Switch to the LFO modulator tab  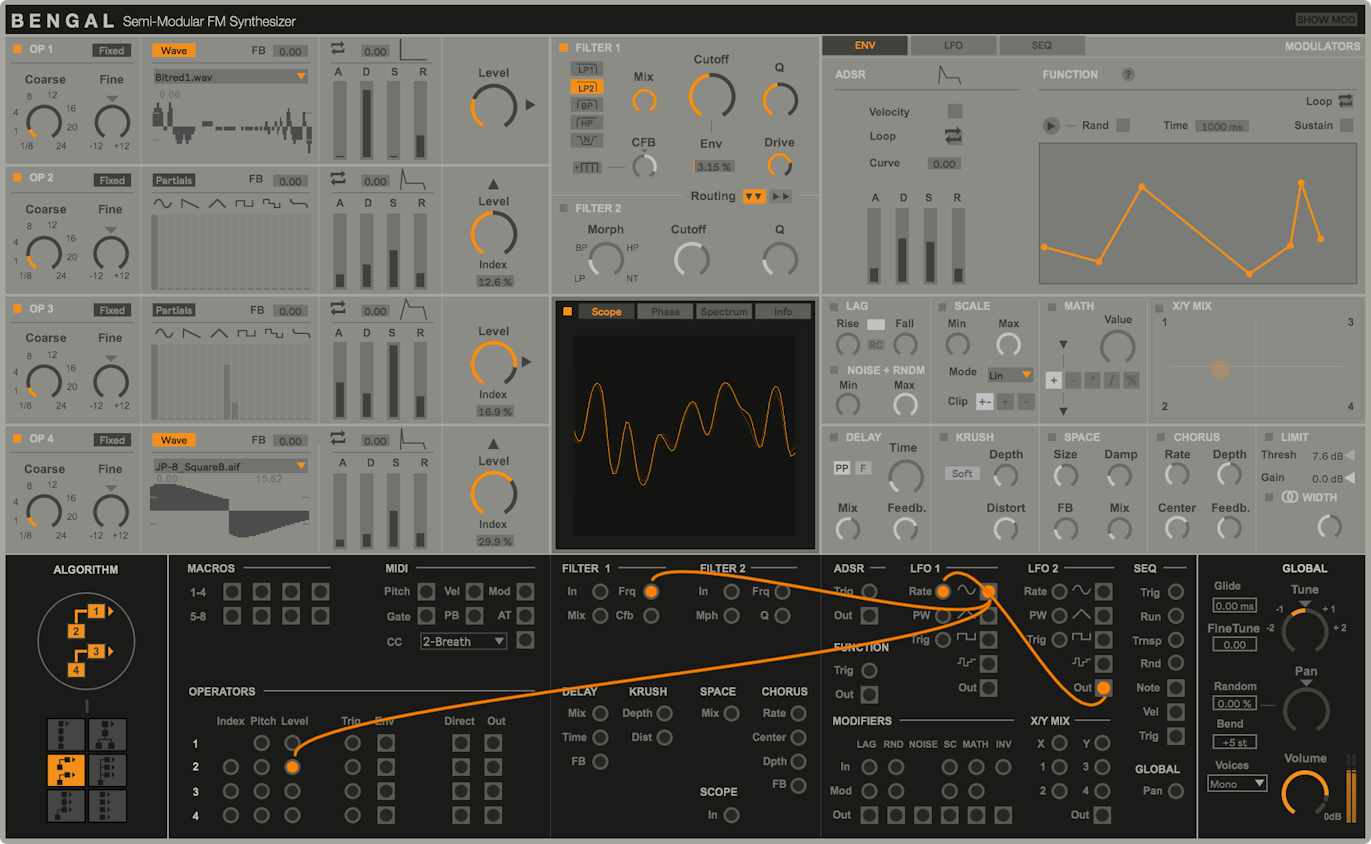952,45
